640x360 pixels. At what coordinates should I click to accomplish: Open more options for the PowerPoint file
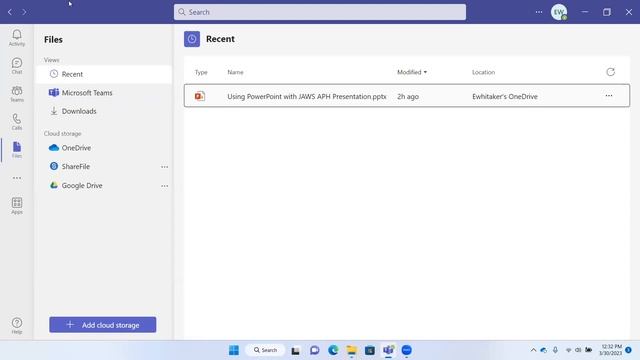coord(609,96)
